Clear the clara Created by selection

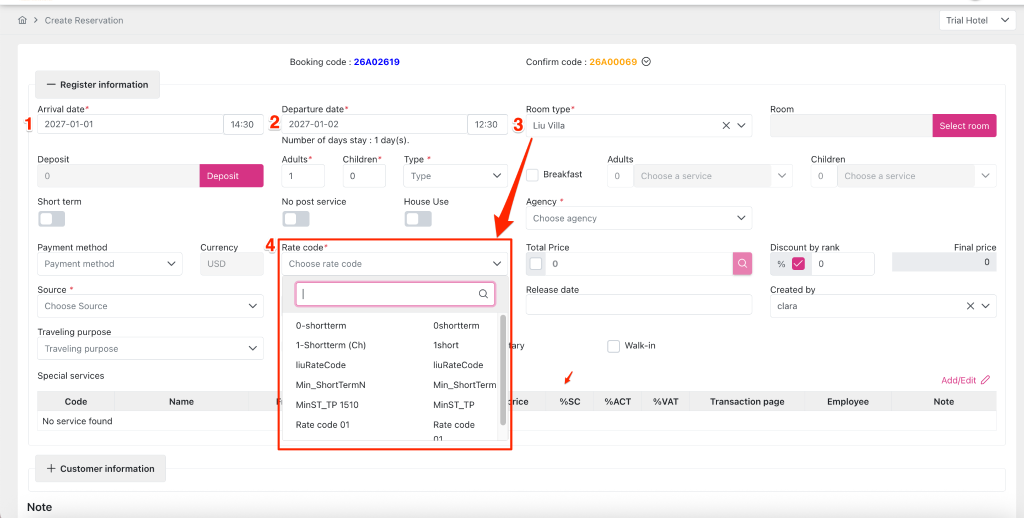970,306
